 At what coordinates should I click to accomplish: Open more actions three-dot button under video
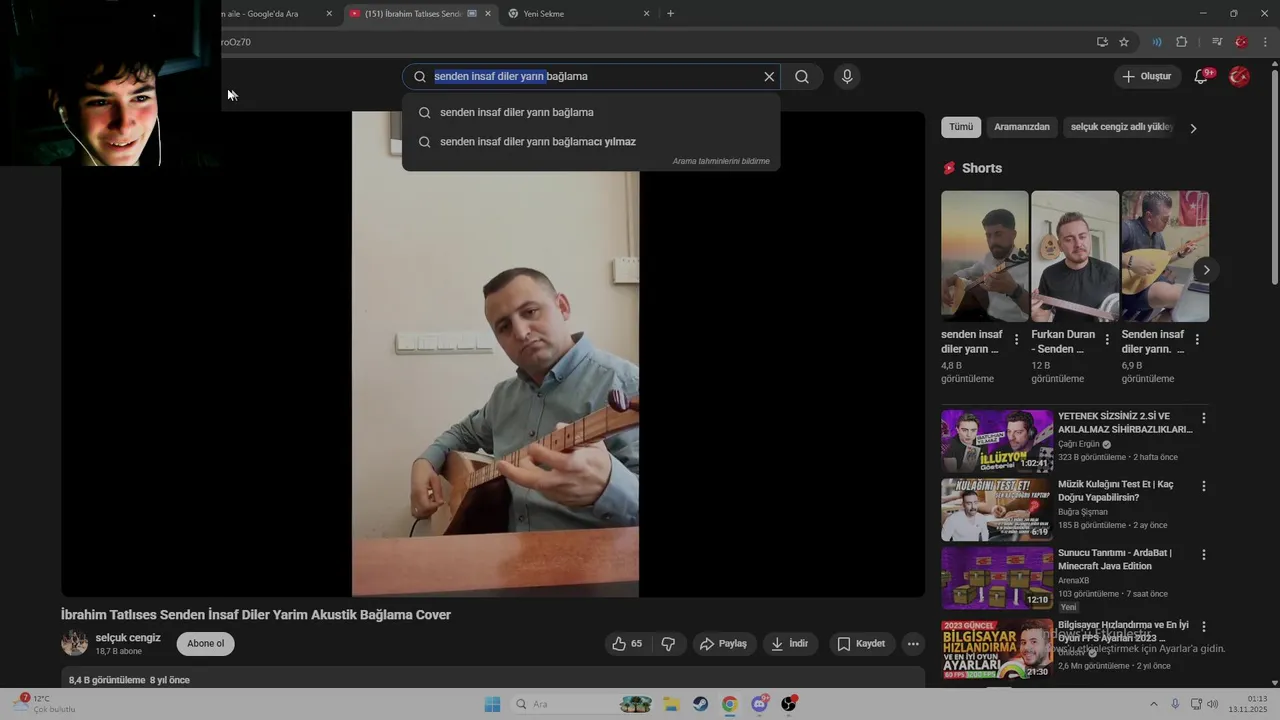click(913, 644)
